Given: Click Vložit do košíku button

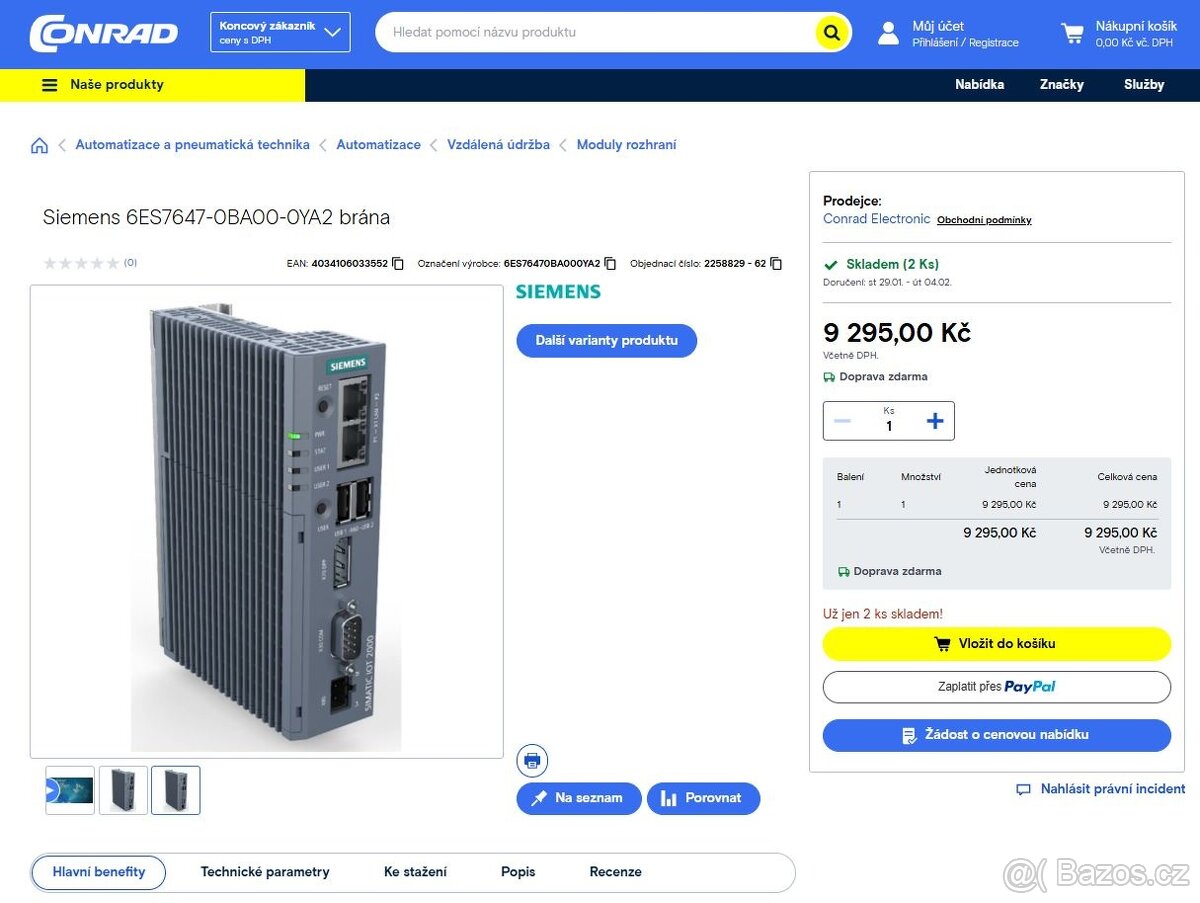Looking at the screenshot, I should (996, 644).
